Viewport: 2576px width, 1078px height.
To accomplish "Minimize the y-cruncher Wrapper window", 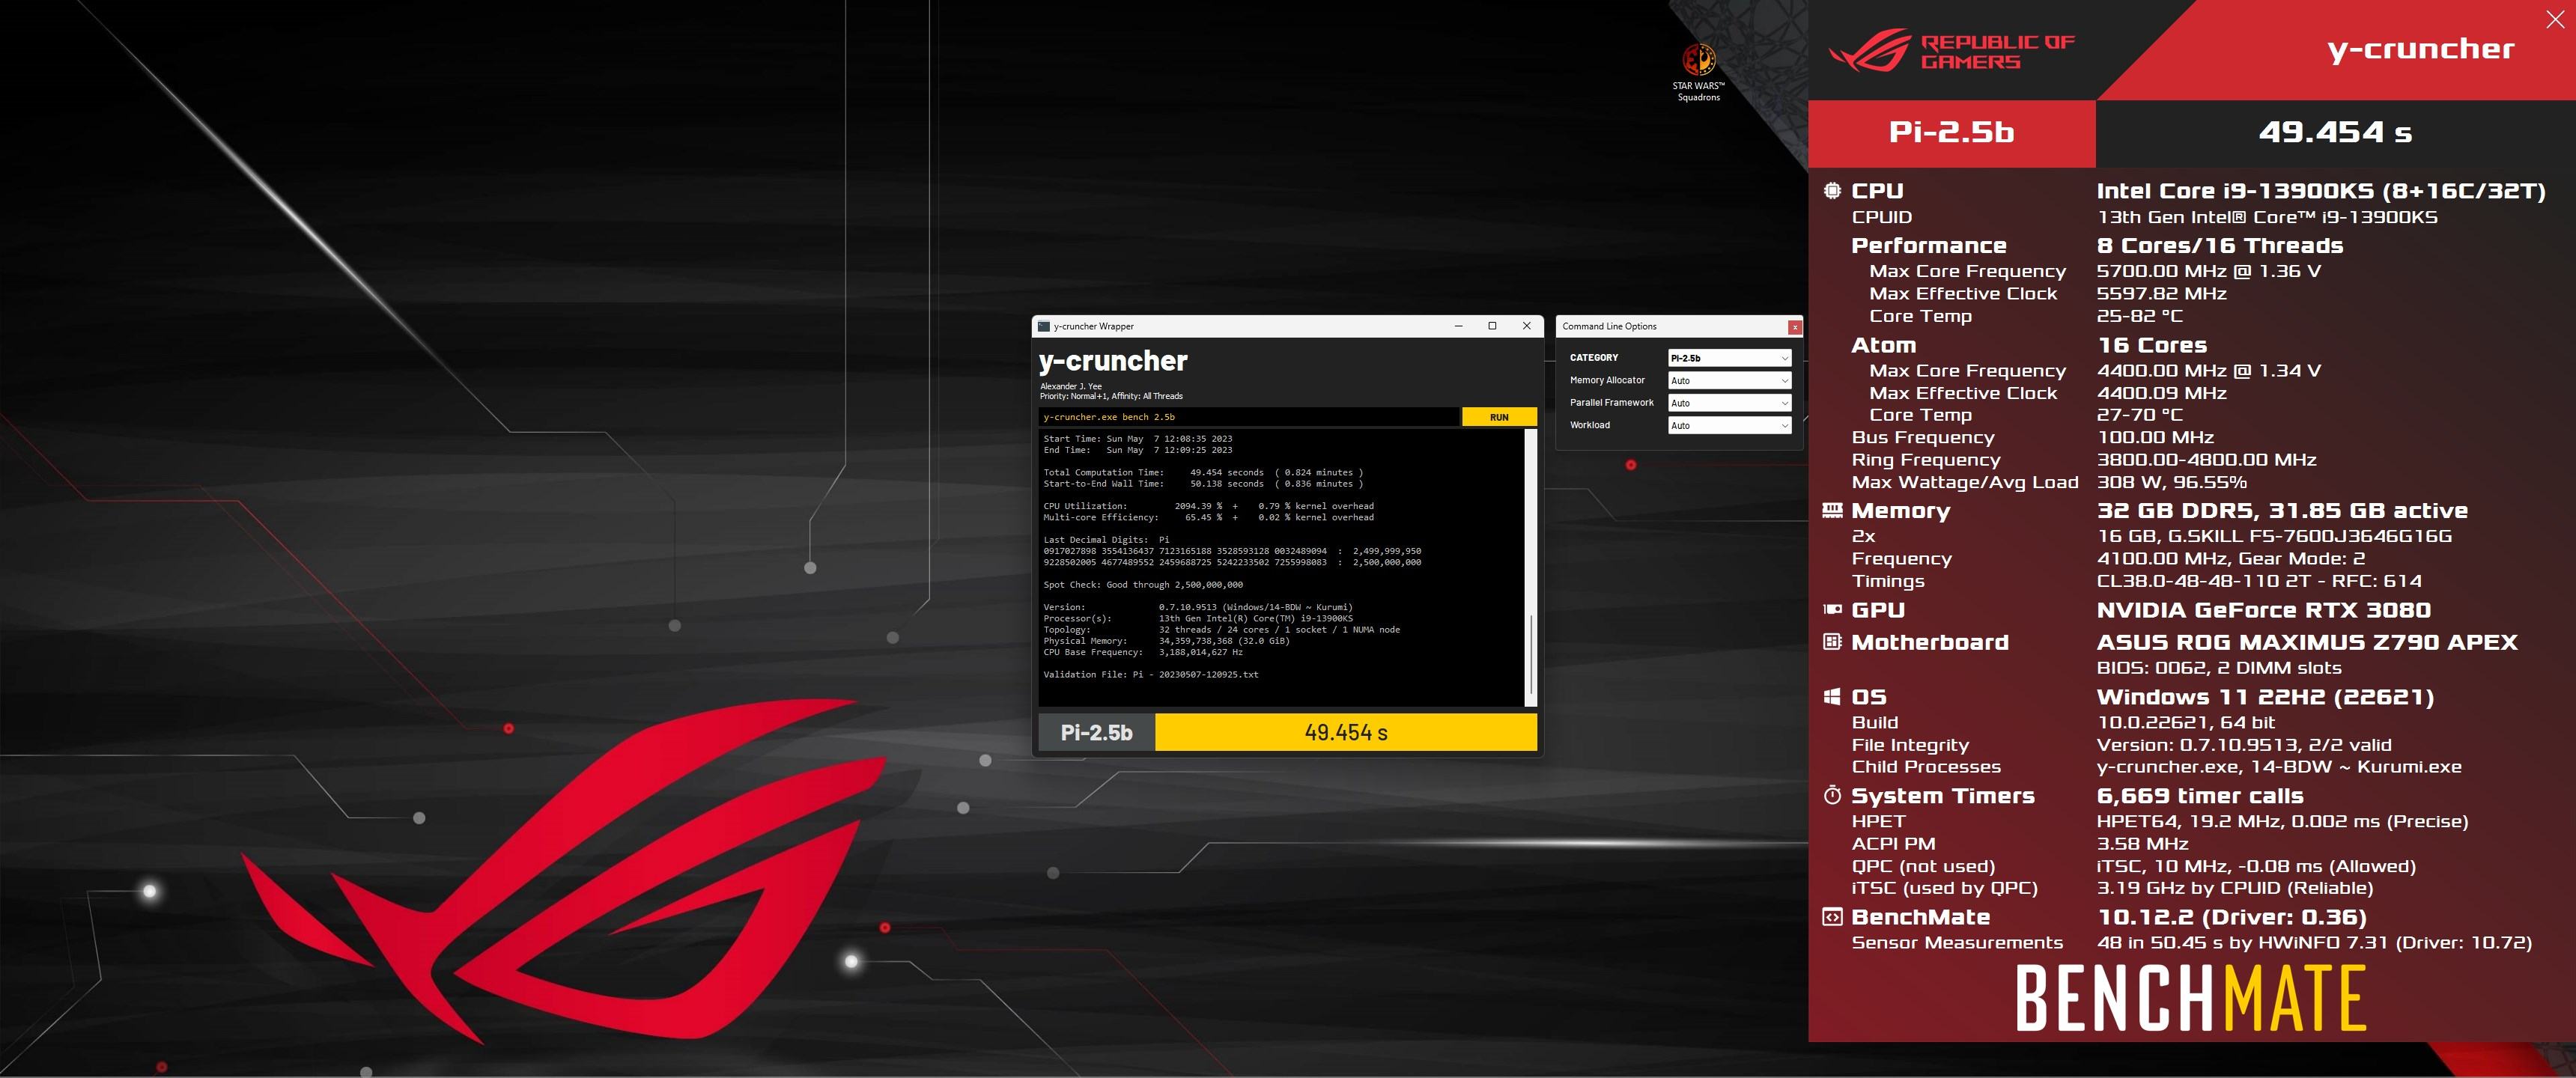I will (1458, 326).
